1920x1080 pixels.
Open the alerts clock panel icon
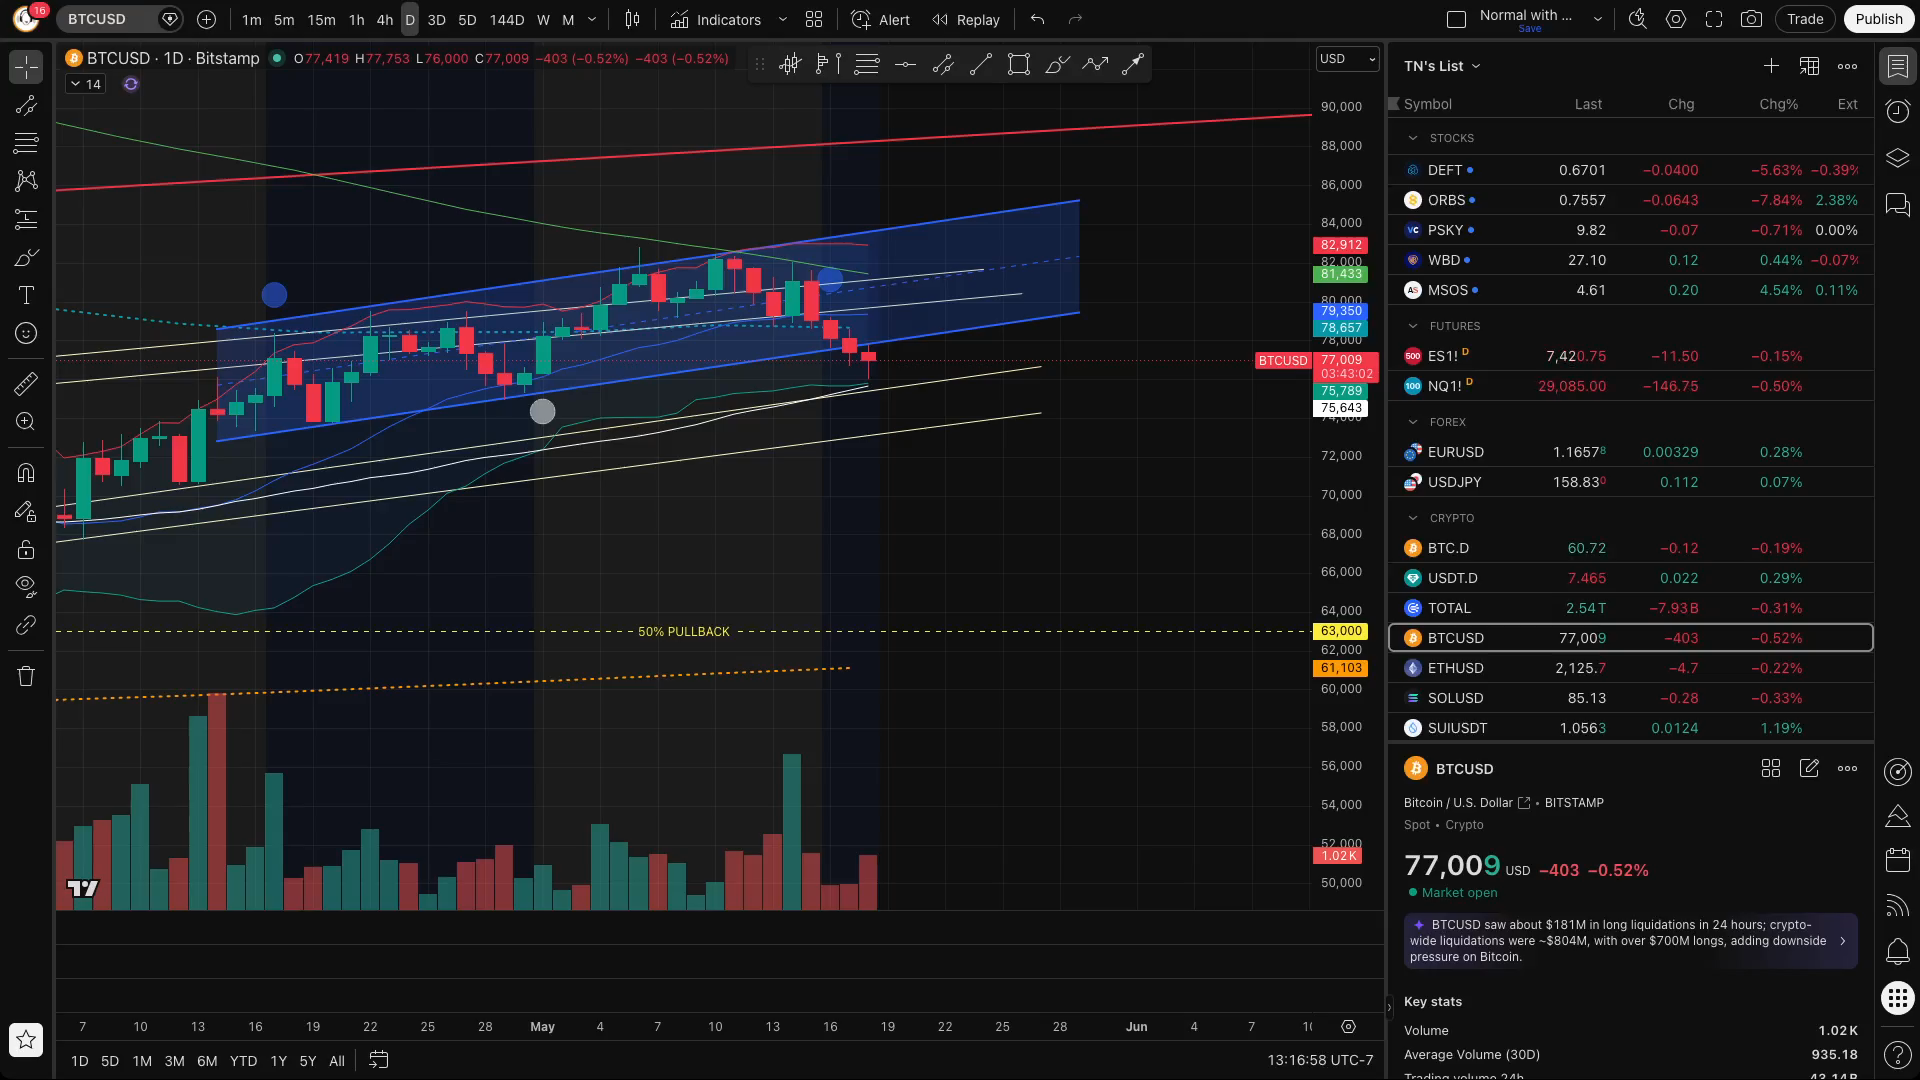pyautogui.click(x=1897, y=111)
